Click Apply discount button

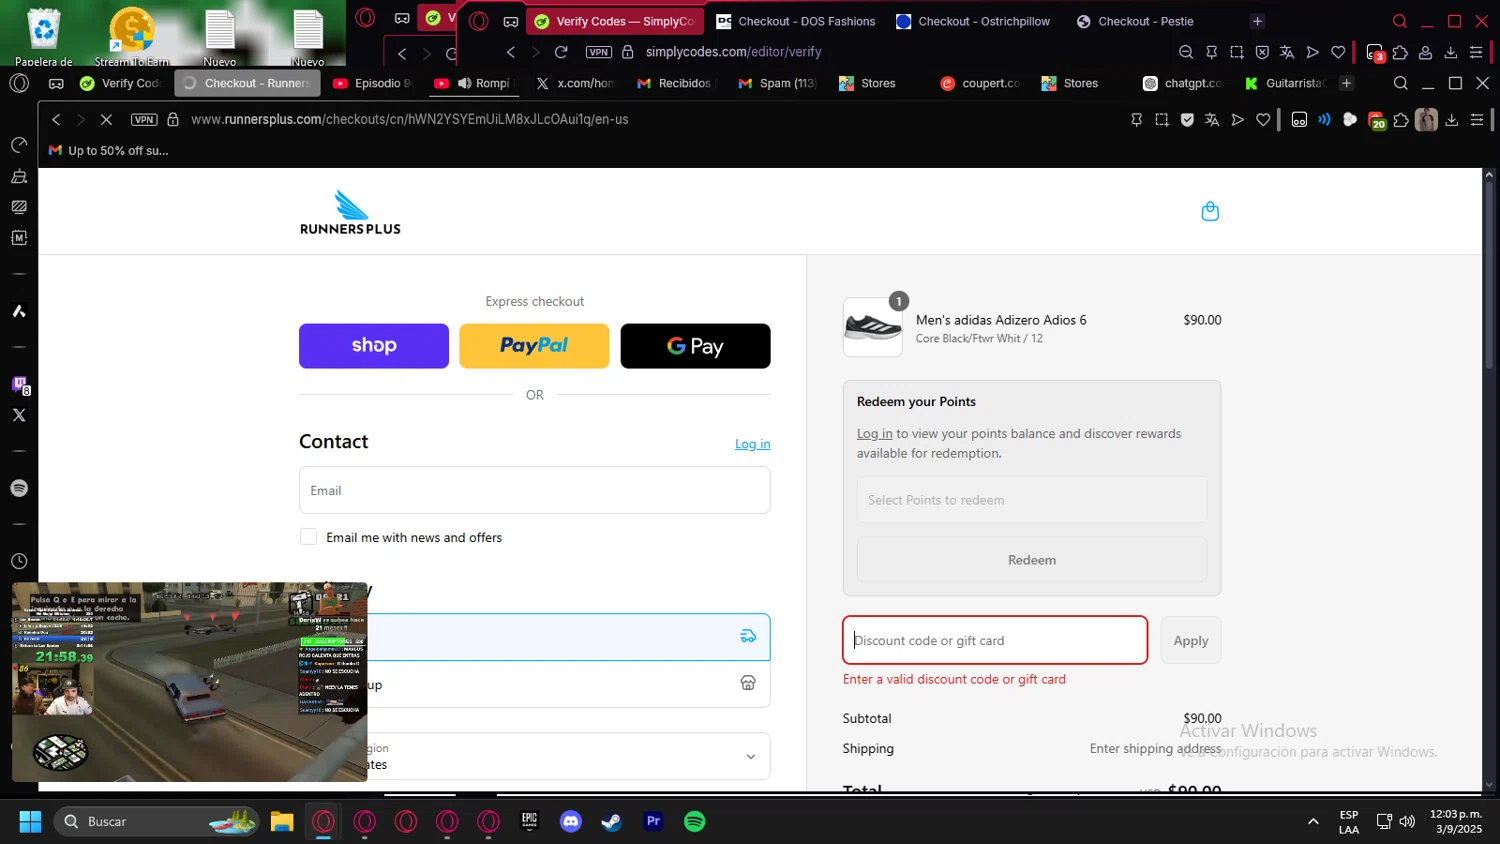[x=1191, y=640]
